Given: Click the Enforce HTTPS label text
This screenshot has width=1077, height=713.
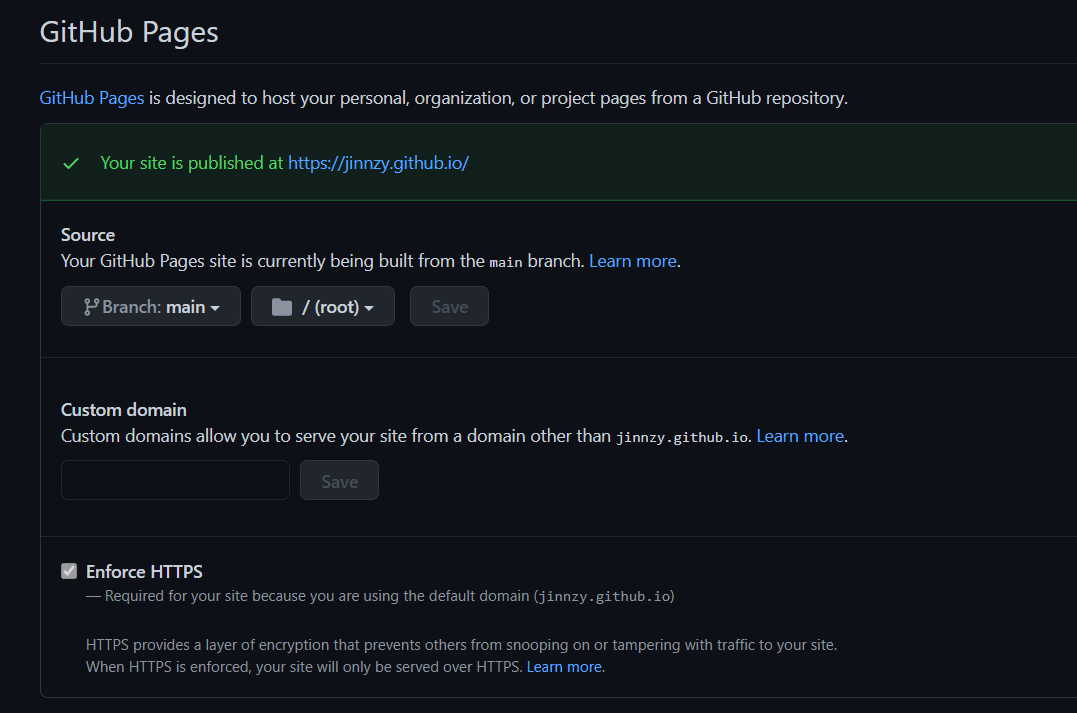Looking at the screenshot, I should (144, 572).
